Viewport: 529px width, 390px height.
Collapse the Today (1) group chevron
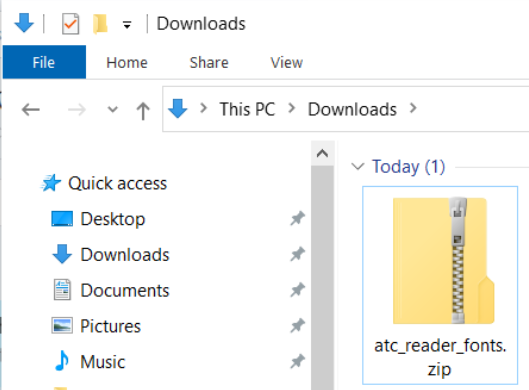click(x=358, y=167)
